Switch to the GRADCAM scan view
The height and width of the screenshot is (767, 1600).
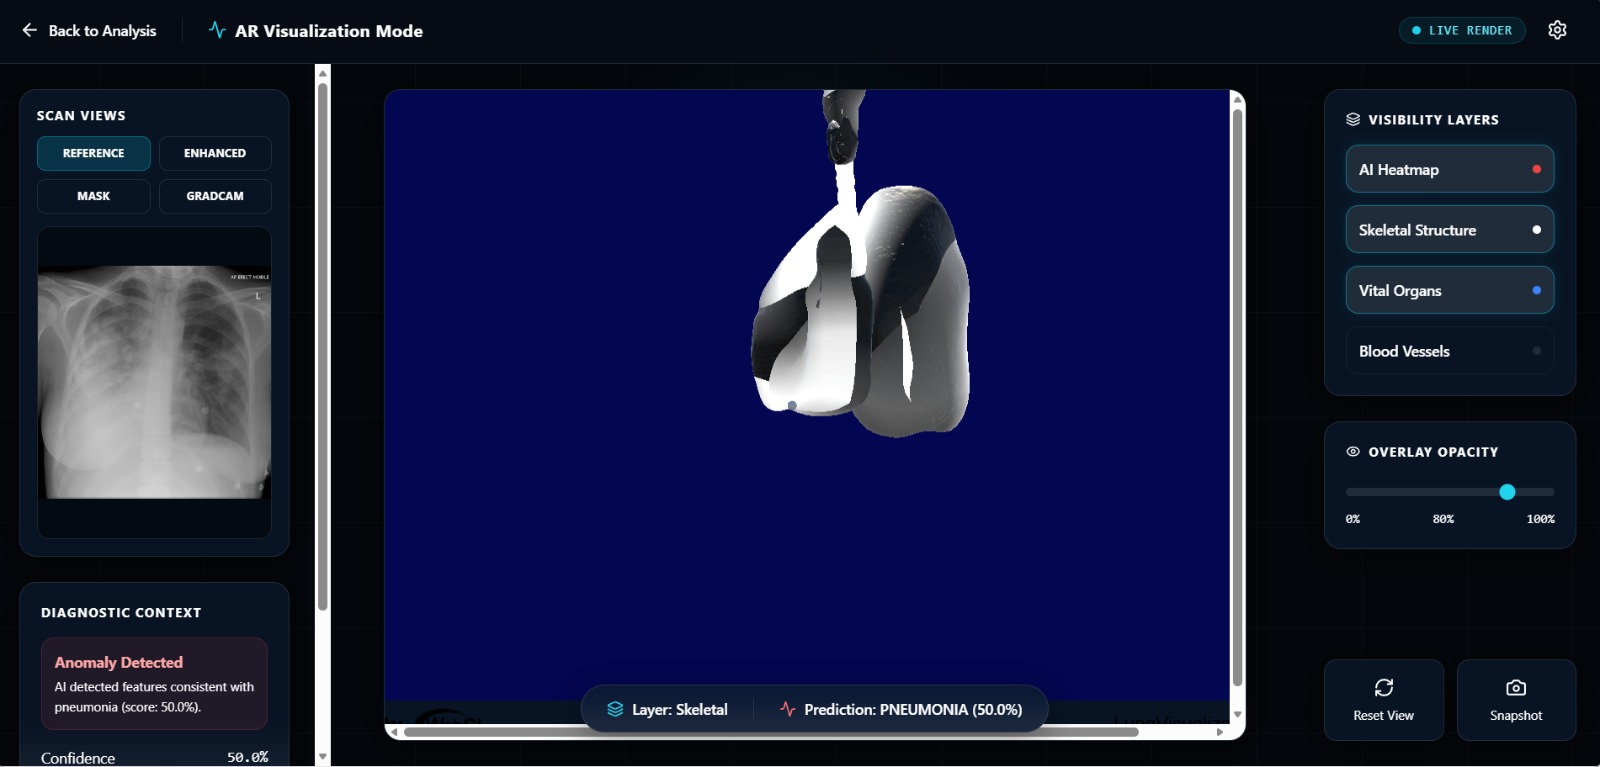tap(215, 196)
